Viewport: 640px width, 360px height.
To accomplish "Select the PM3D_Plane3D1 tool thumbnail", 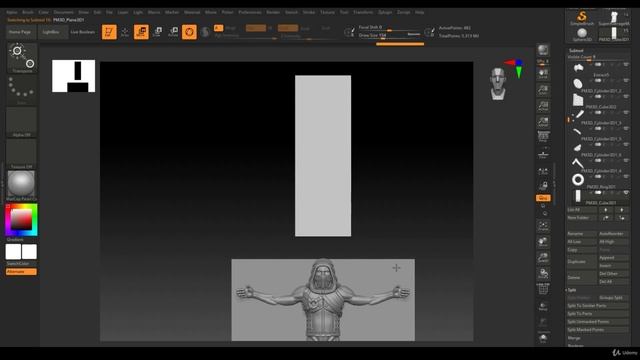I will pyautogui.click(x=613, y=34).
